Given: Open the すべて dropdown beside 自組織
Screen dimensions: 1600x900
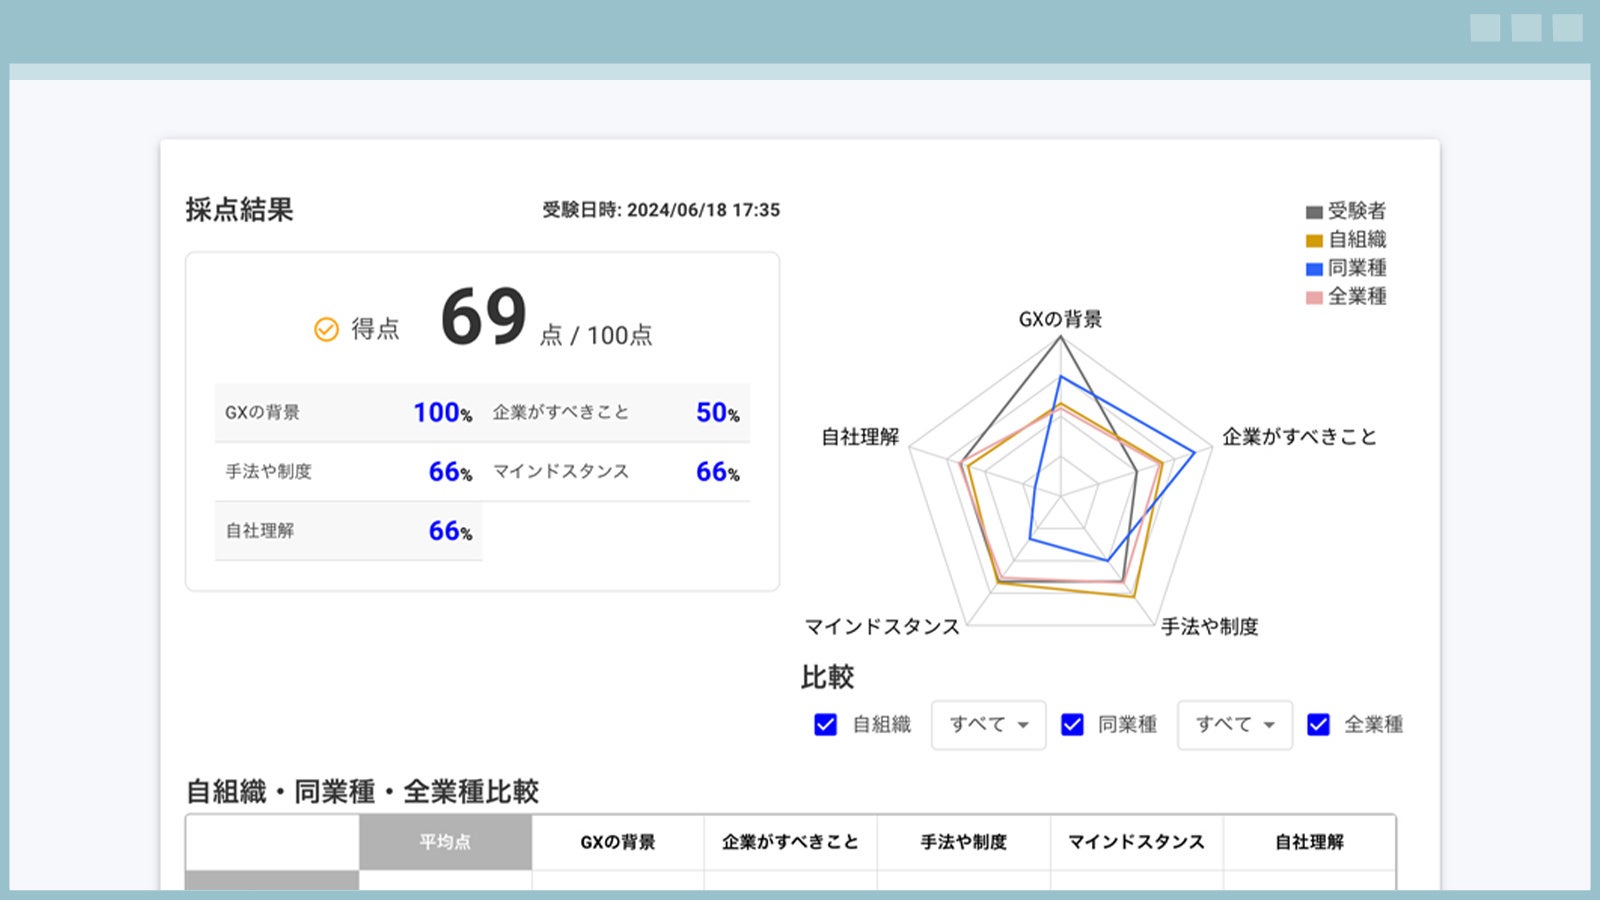Looking at the screenshot, I should coord(988,724).
